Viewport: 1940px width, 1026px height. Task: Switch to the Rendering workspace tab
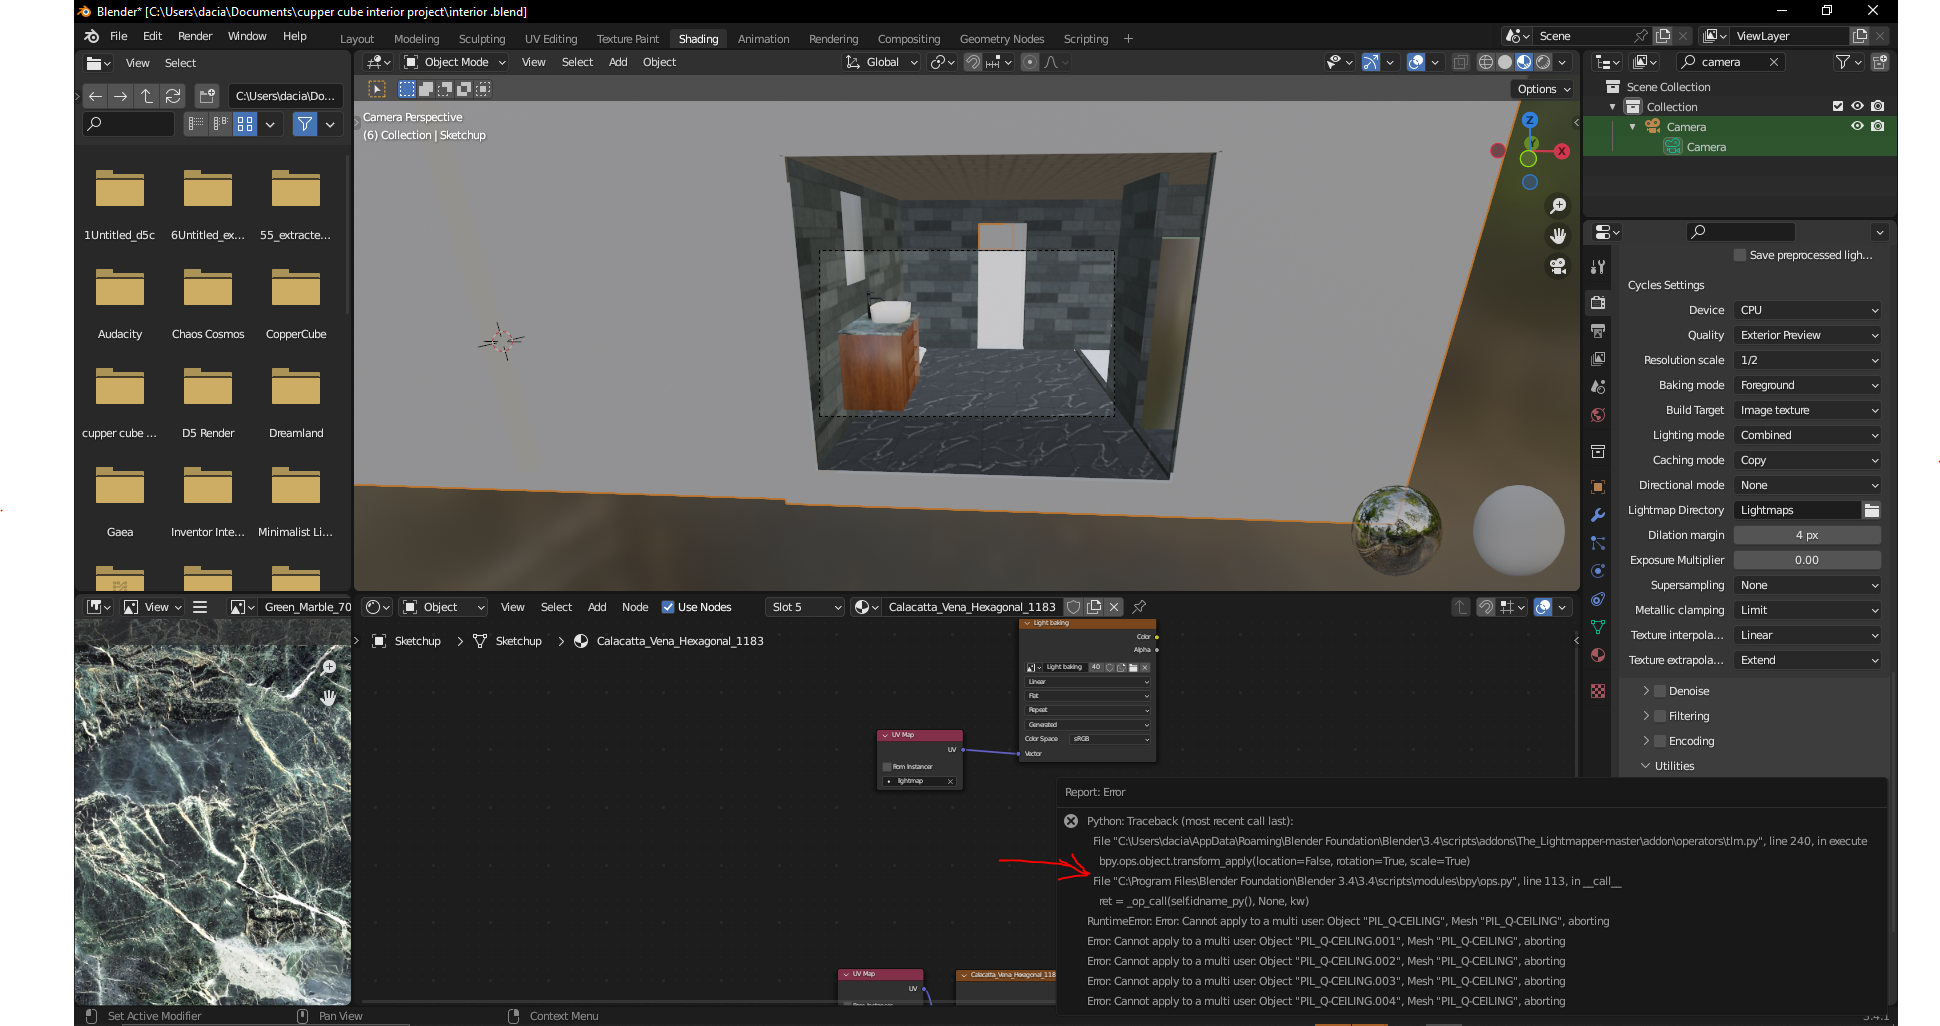tap(833, 39)
